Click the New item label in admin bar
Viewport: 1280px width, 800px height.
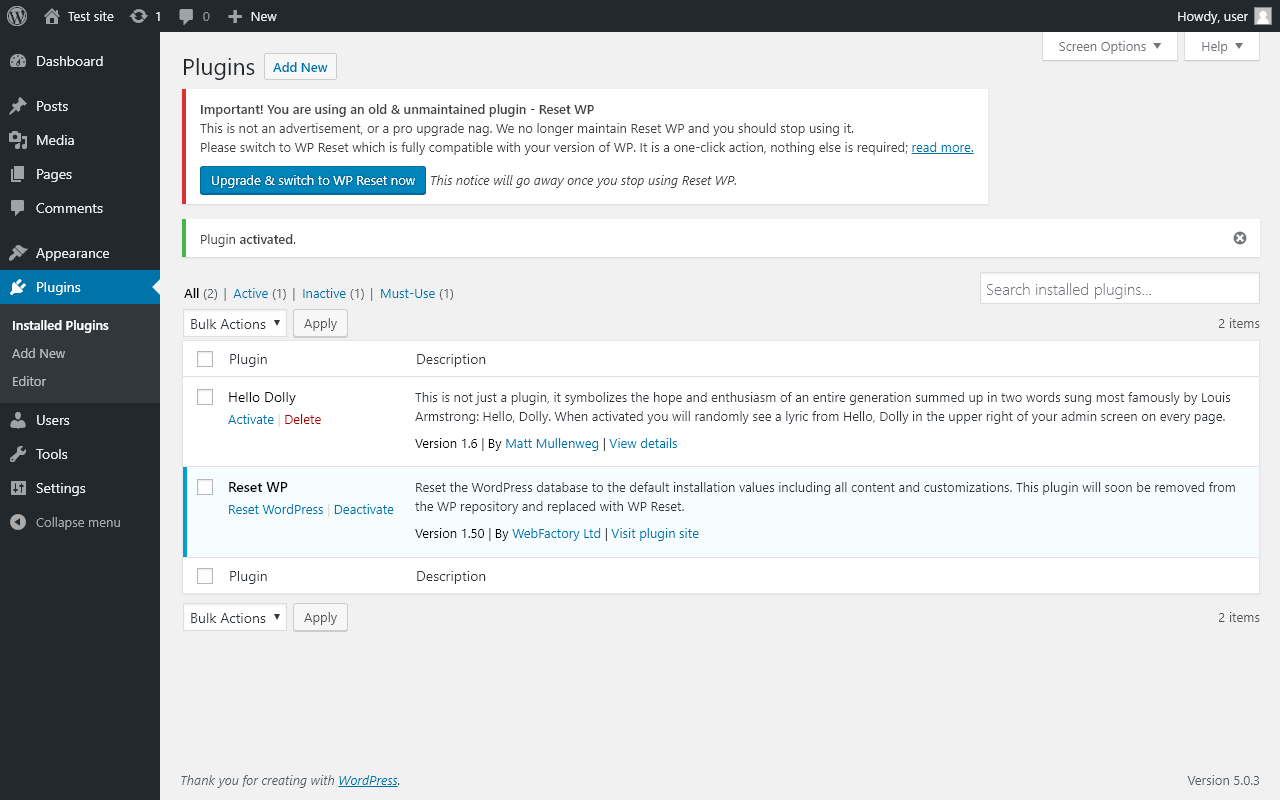pos(264,16)
